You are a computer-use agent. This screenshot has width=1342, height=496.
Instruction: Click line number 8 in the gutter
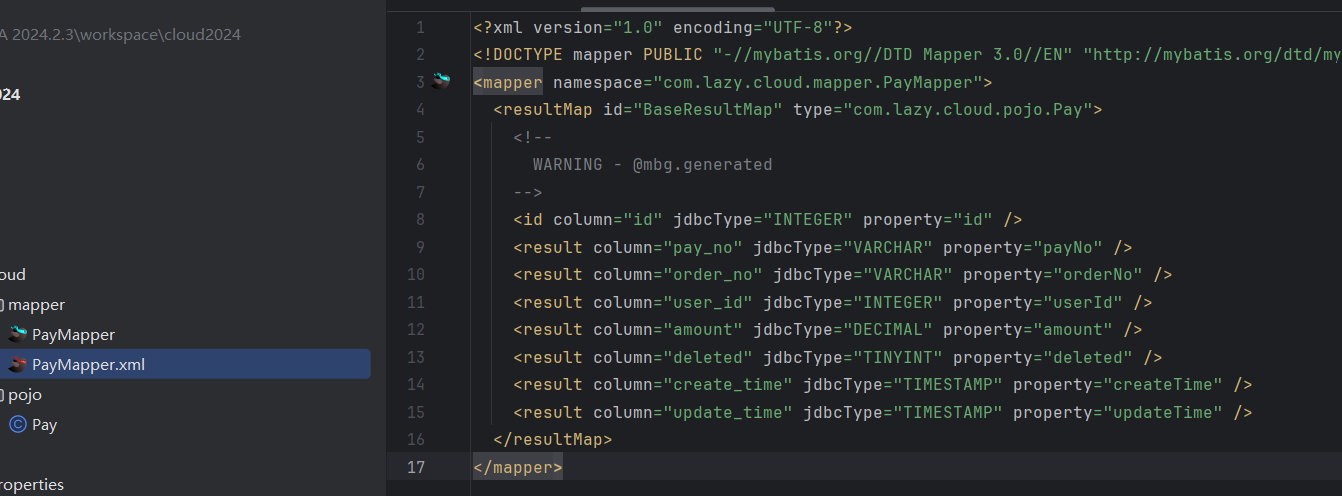coord(420,220)
